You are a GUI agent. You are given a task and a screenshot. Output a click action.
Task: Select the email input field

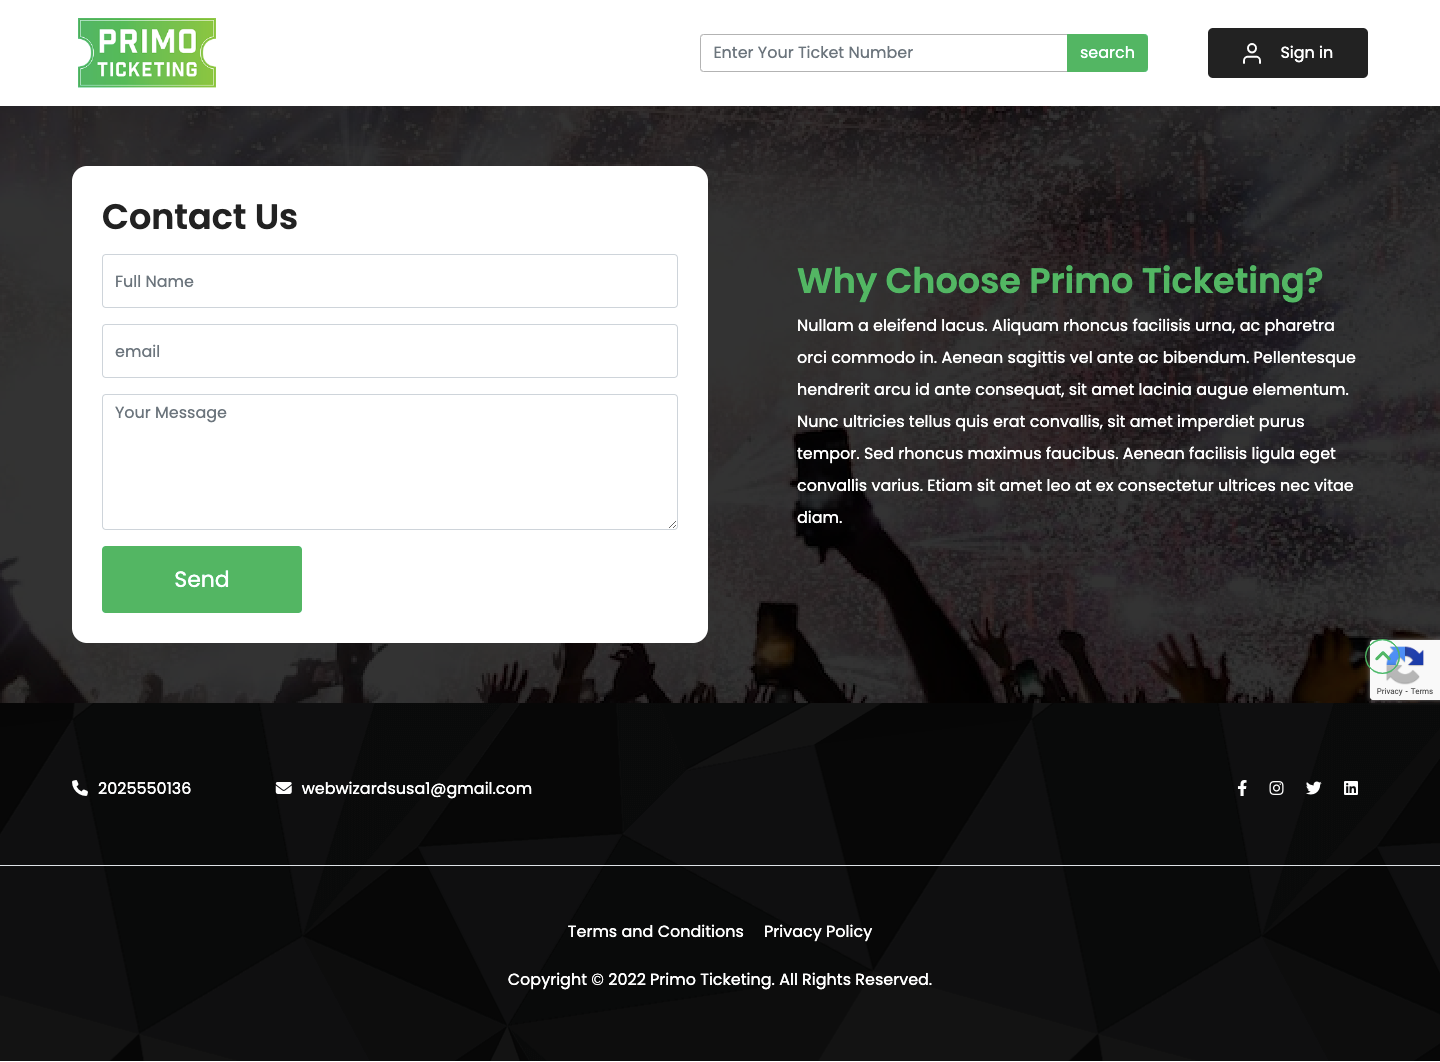click(390, 351)
